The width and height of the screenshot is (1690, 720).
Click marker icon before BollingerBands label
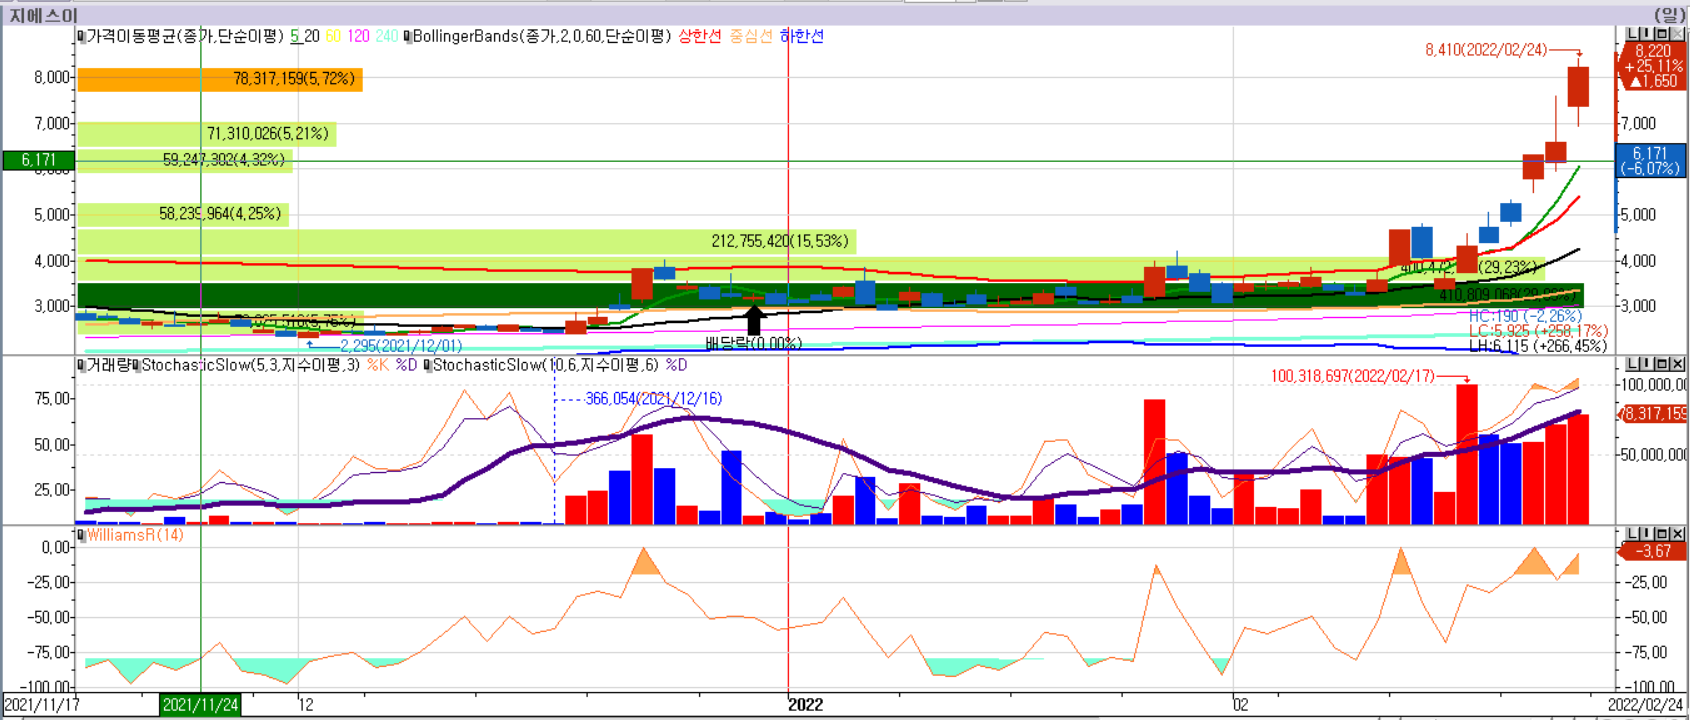pos(407,36)
